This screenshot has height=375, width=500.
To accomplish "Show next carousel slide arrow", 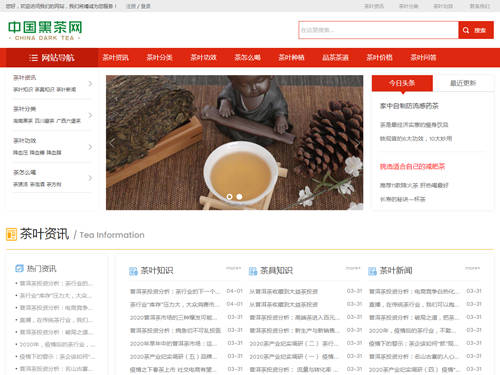I will 357,143.
